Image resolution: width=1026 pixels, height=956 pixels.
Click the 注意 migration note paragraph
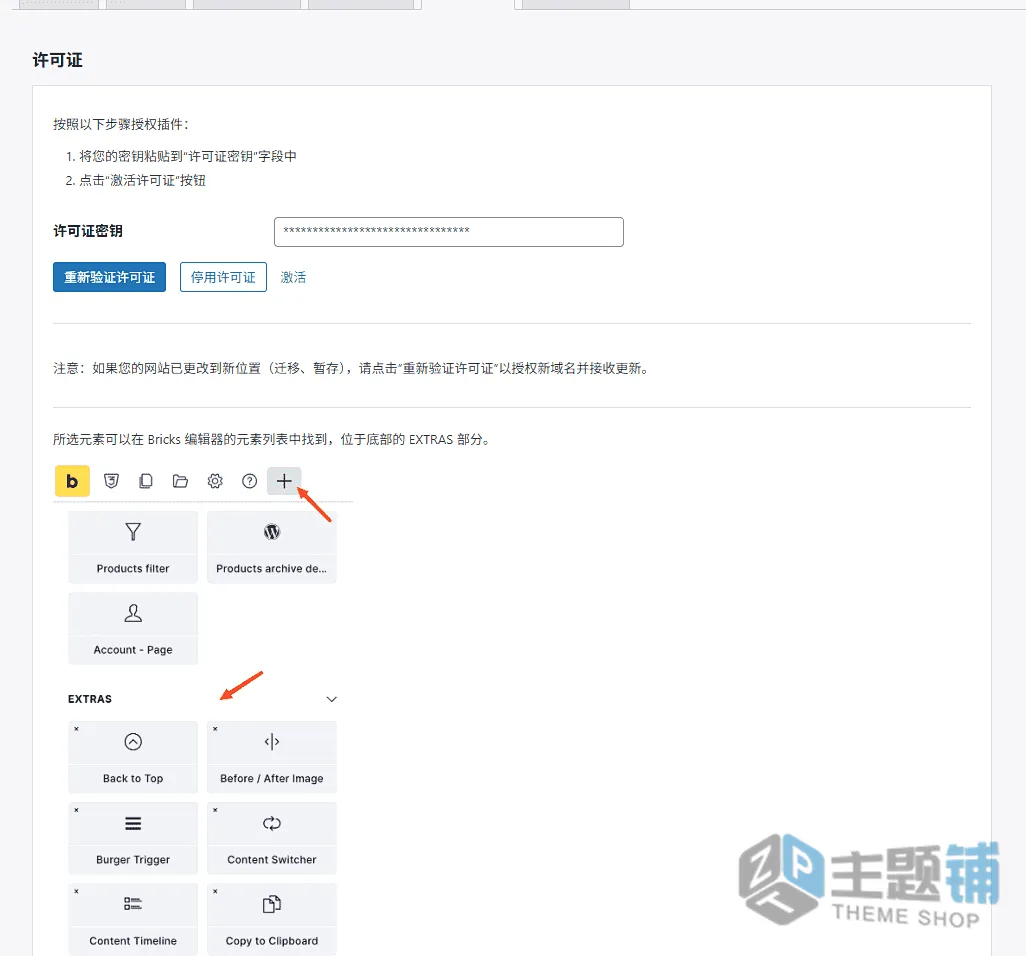(x=352, y=368)
